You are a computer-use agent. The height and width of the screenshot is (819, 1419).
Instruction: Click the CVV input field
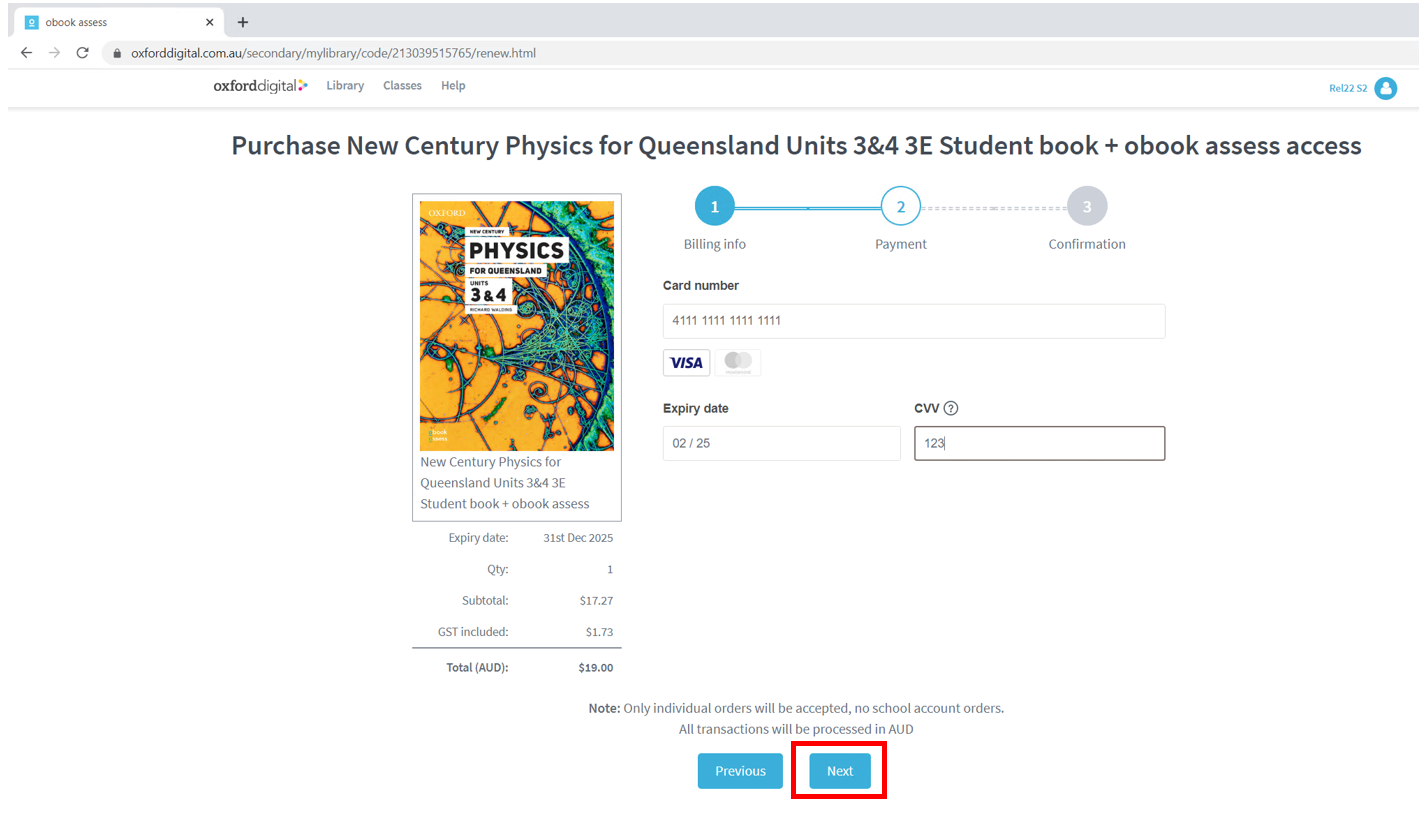1039,443
